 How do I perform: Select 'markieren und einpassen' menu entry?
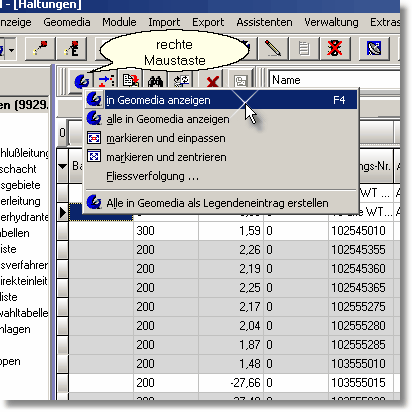tap(221, 138)
